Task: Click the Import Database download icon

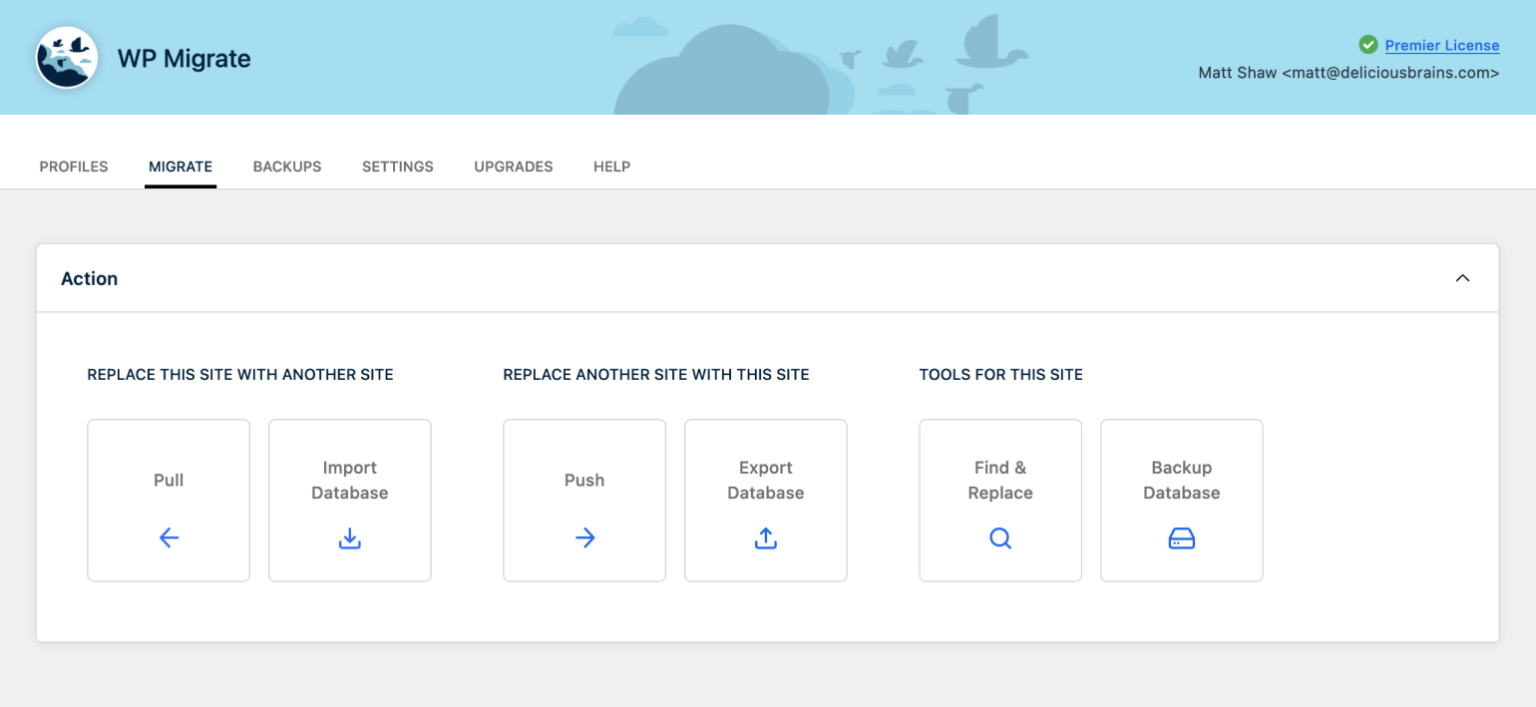Action: (350, 538)
